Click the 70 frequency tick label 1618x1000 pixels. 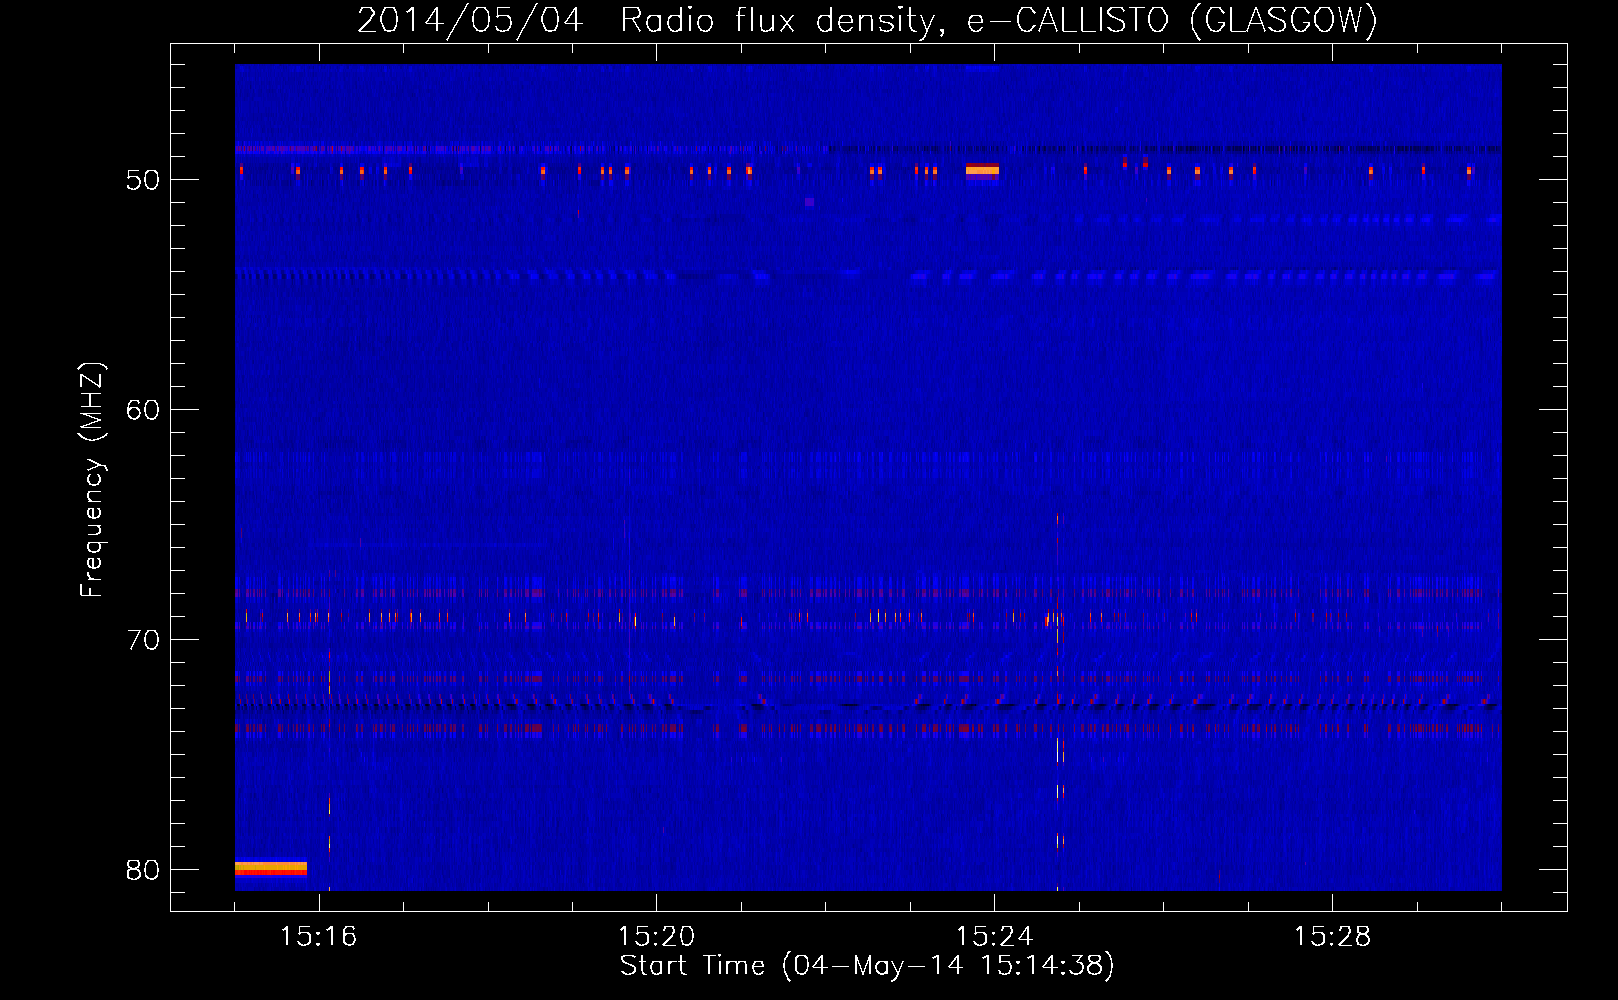(x=143, y=640)
